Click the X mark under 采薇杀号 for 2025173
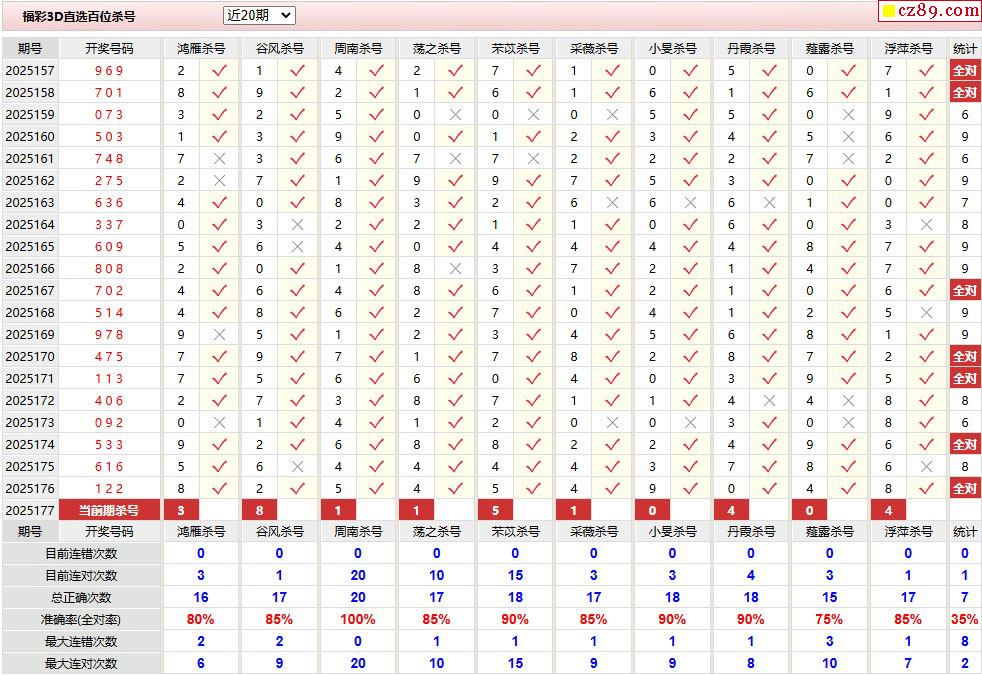This screenshot has width=982, height=675. 612,423
